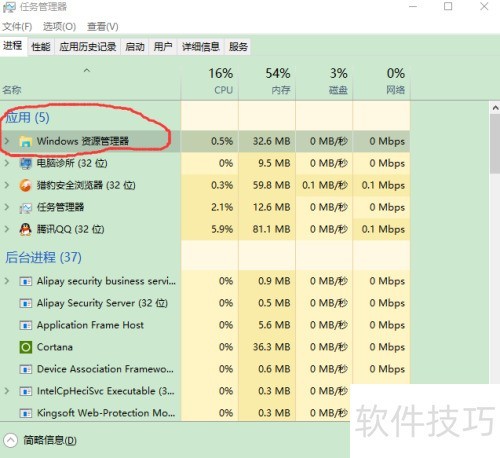Open the 选项(O) menu

(59, 26)
